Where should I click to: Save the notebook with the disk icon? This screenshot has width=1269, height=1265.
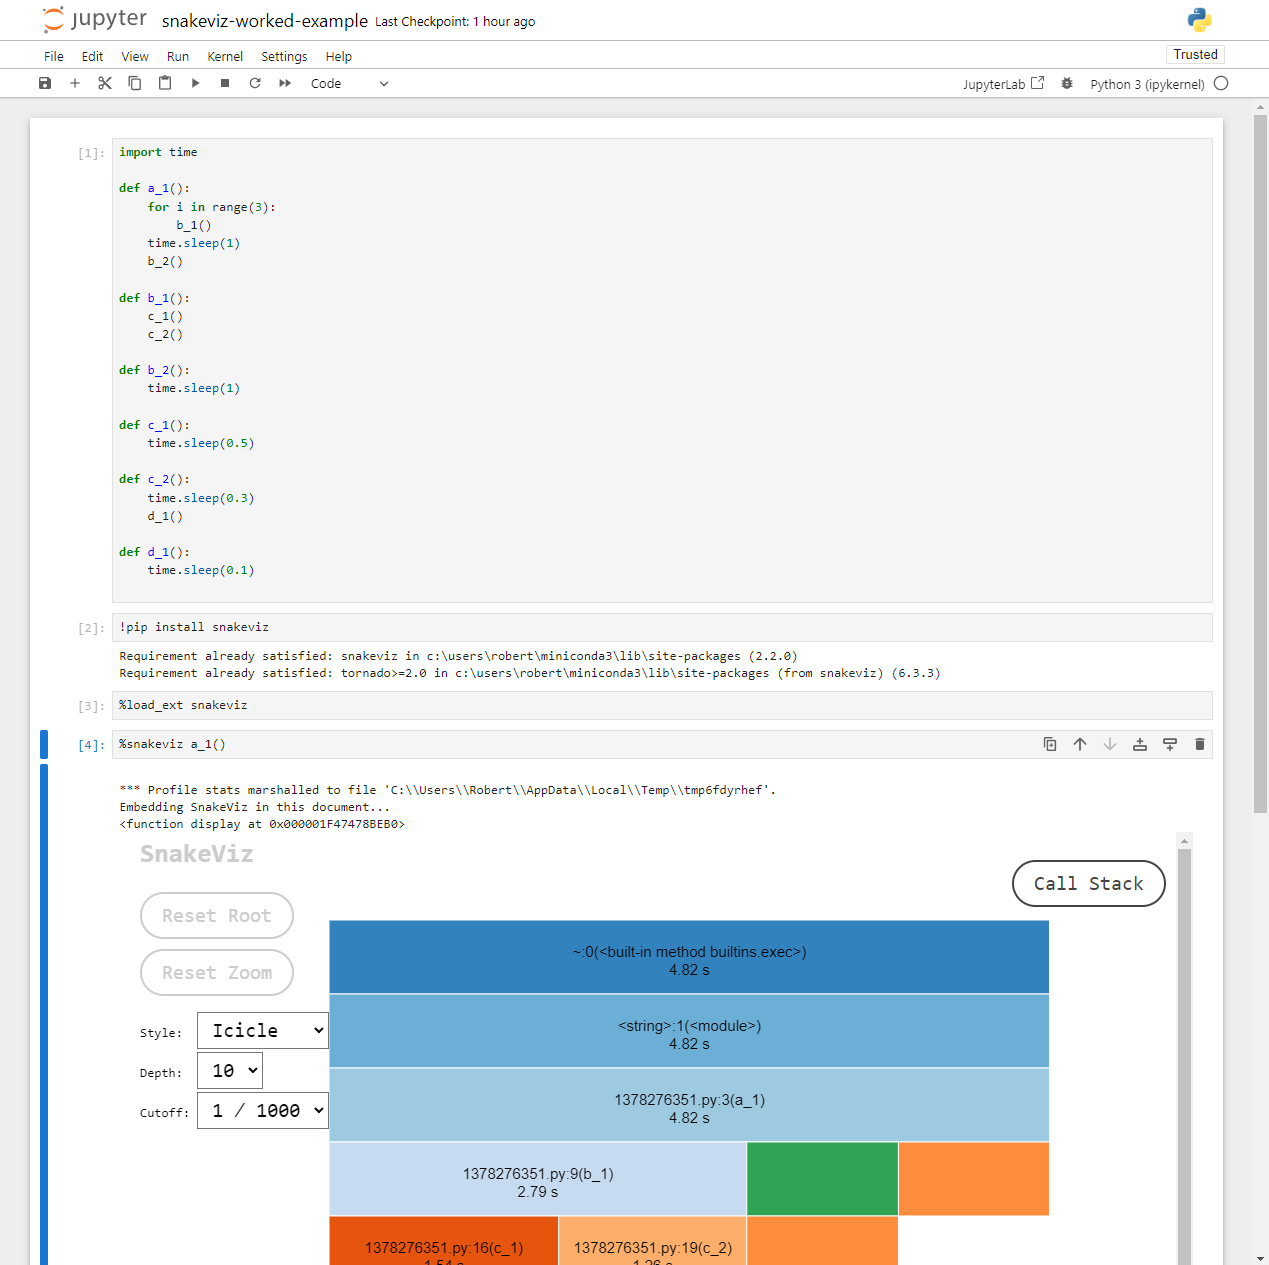pyautogui.click(x=45, y=83)
